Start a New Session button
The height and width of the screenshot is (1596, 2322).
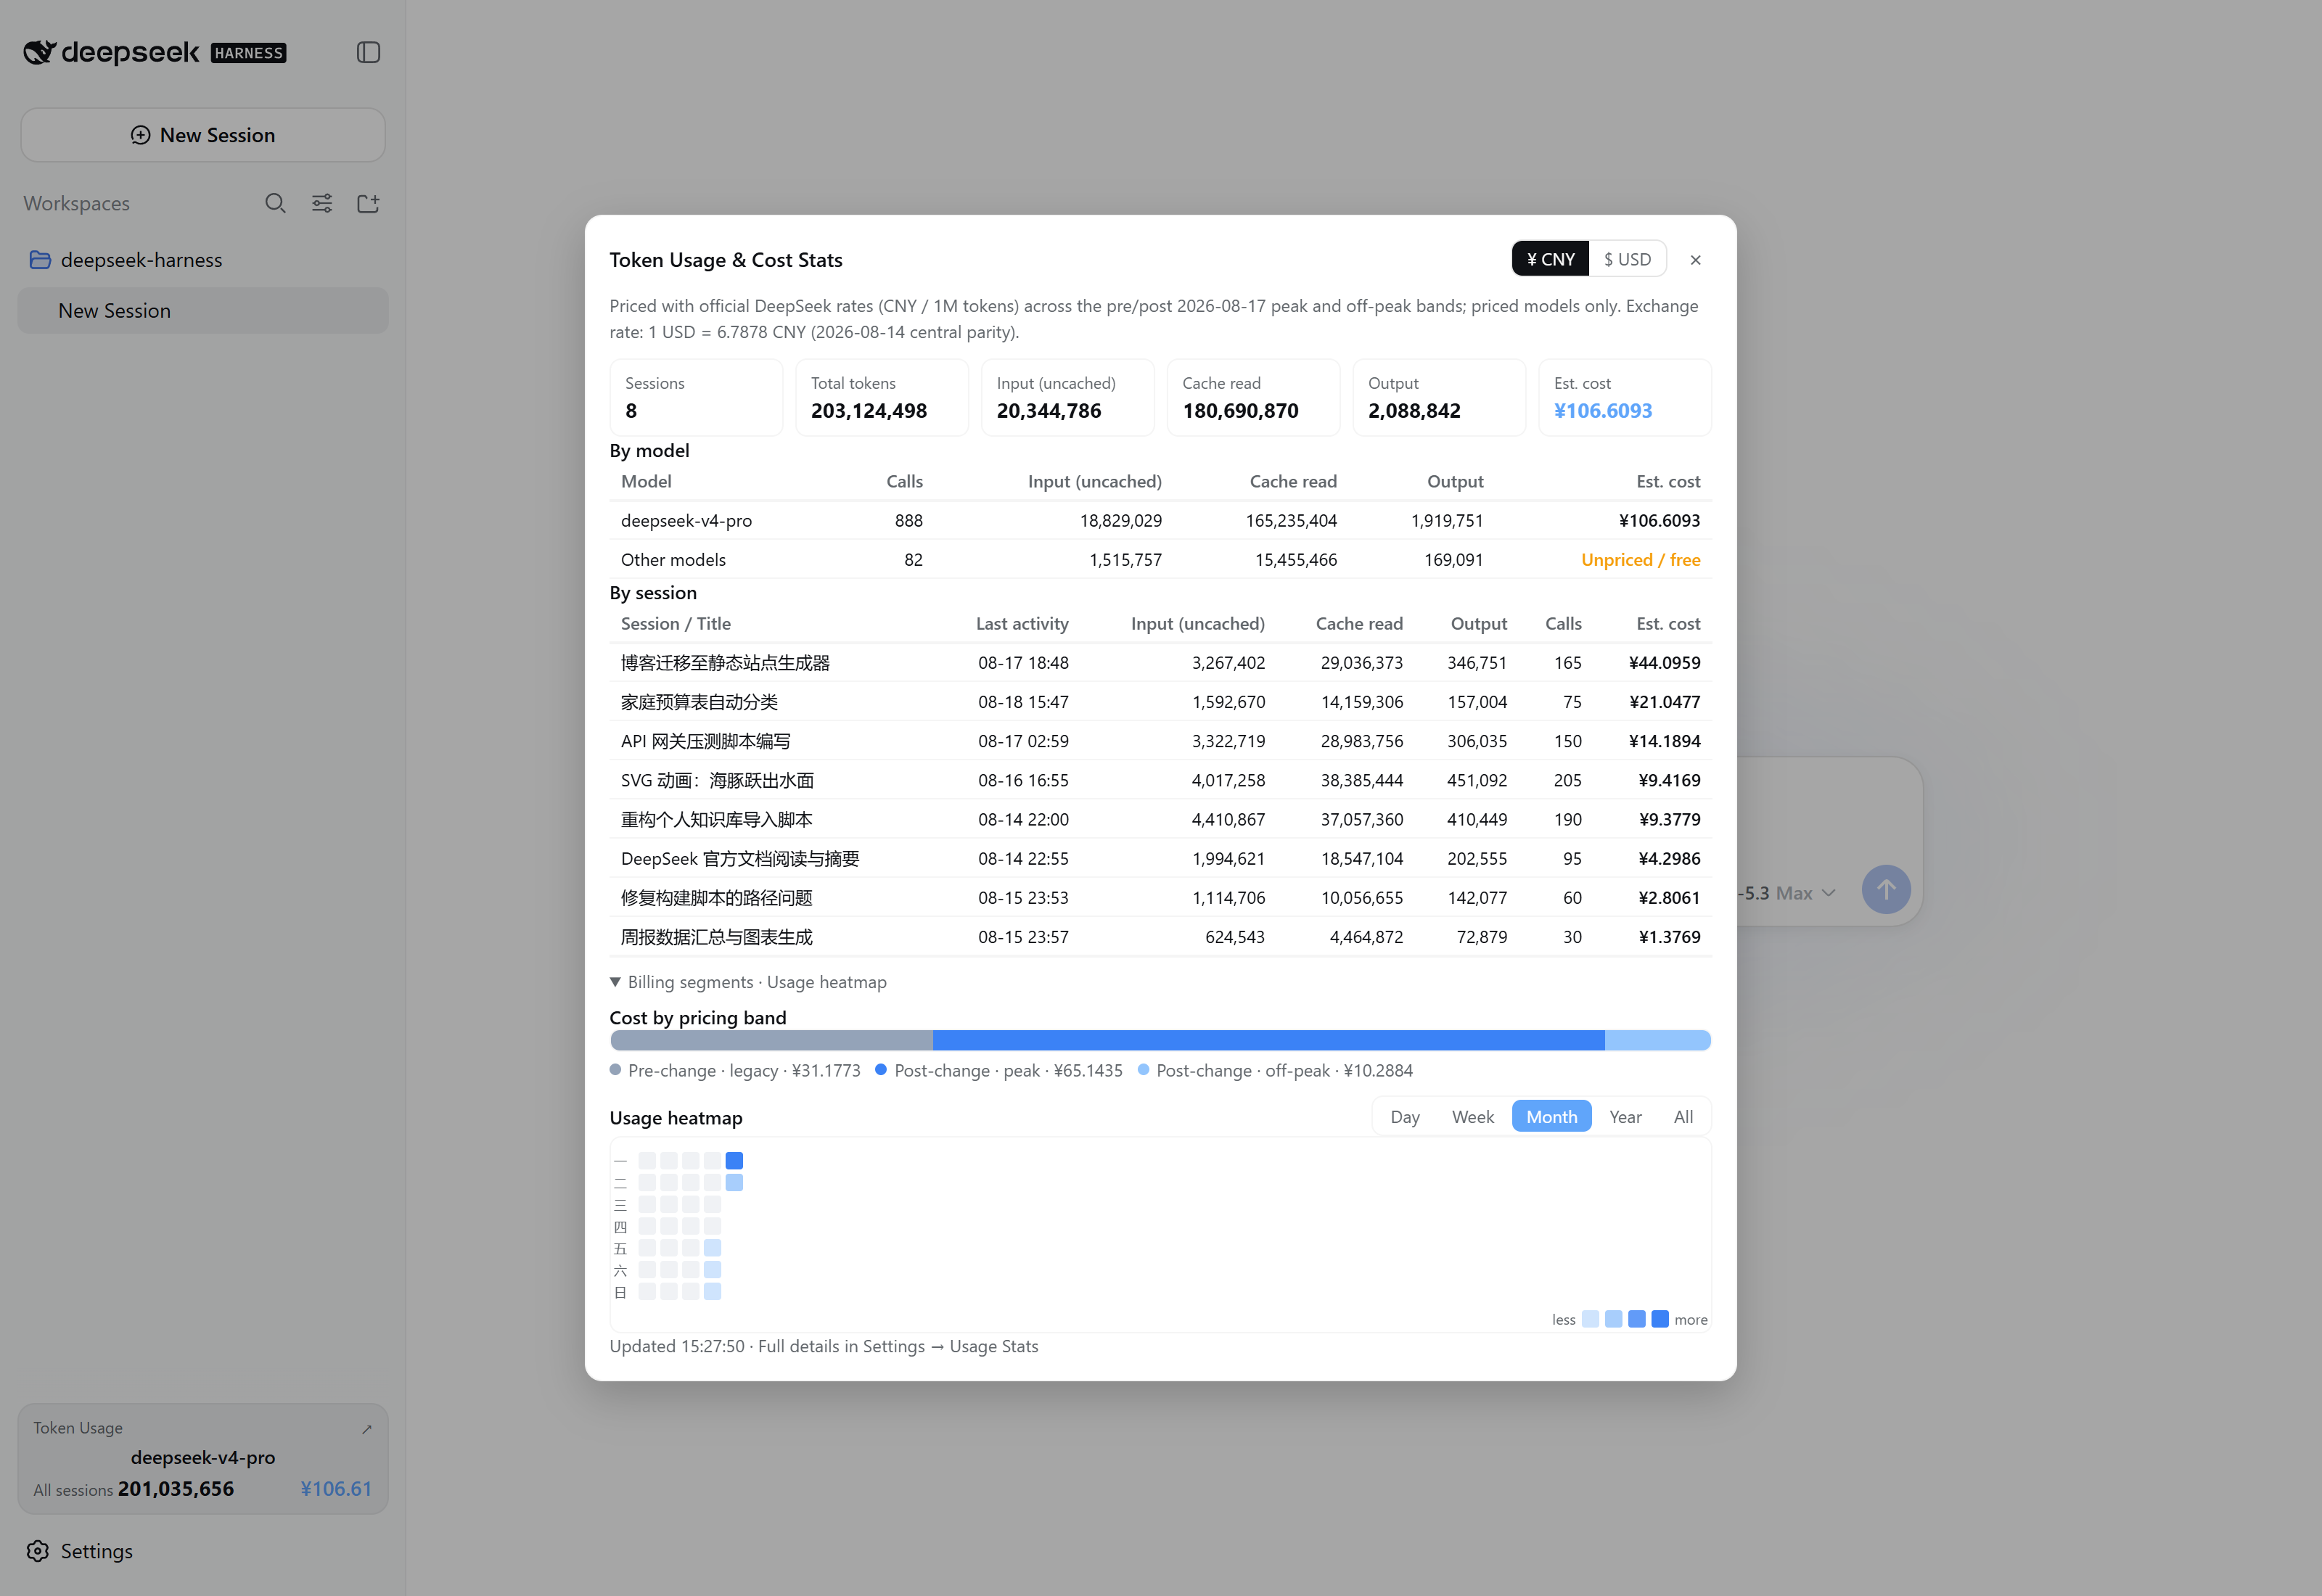tap(203, 135)
